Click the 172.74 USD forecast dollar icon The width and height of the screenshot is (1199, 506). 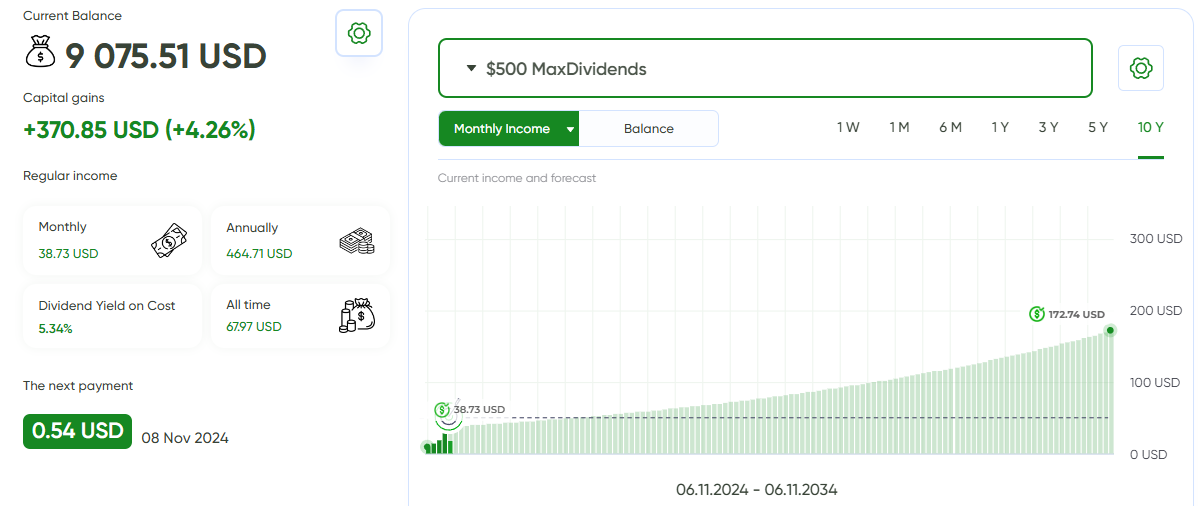point(1037,314)
